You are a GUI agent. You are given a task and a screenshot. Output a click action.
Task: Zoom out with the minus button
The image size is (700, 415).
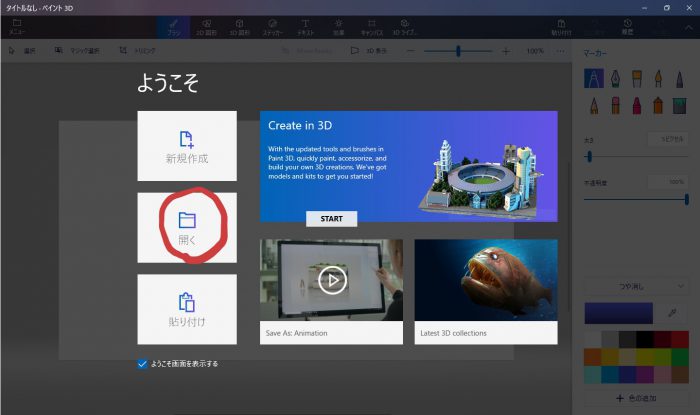411,51
